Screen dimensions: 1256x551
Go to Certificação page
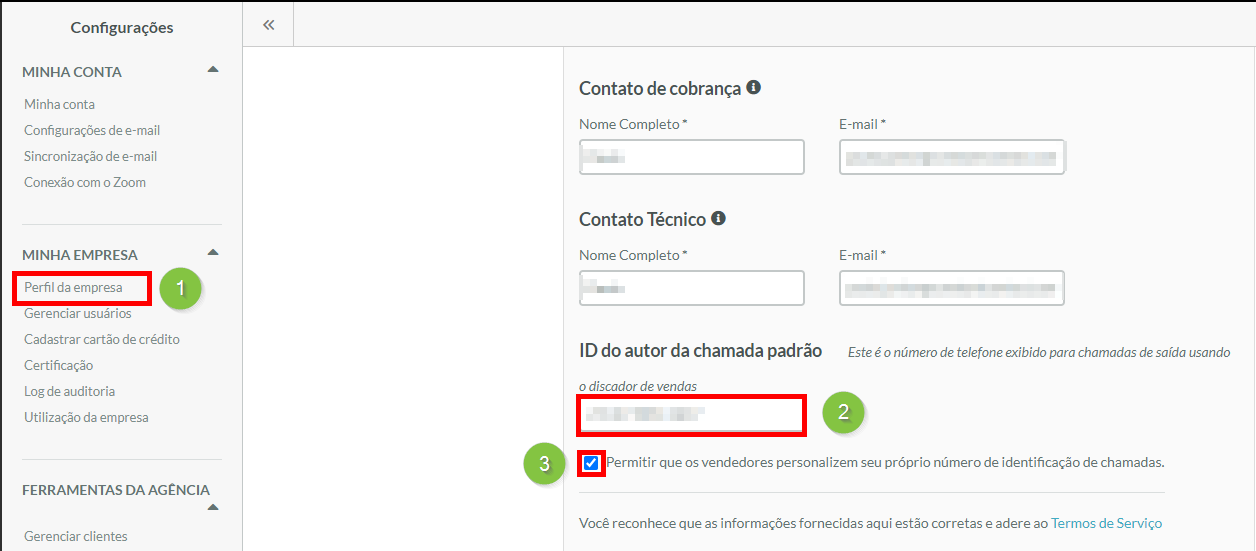pyautogui.click(x=59, y=365)
